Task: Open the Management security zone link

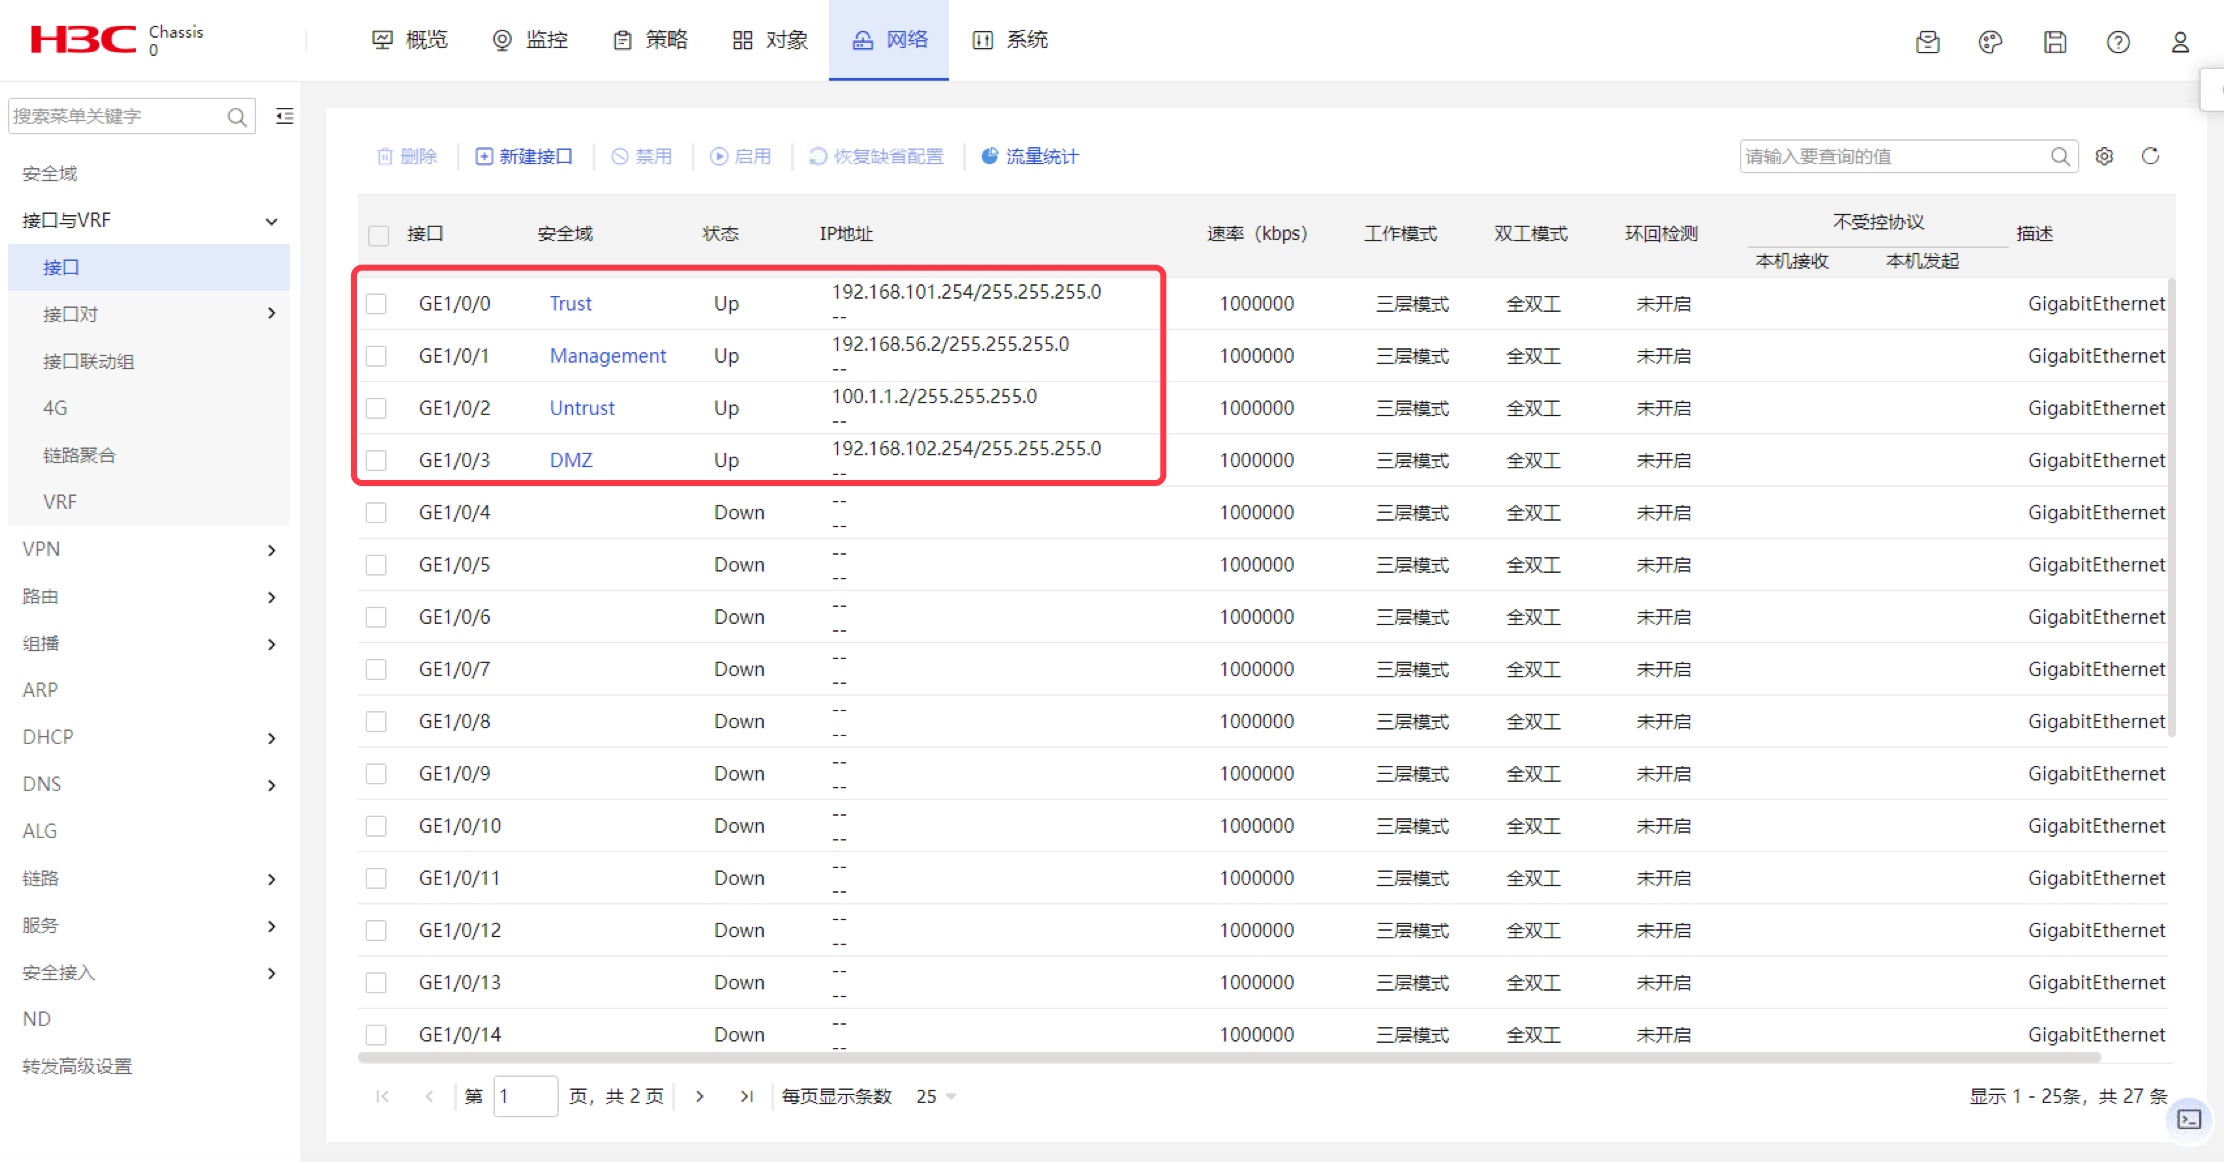Action: coord(608,356)
